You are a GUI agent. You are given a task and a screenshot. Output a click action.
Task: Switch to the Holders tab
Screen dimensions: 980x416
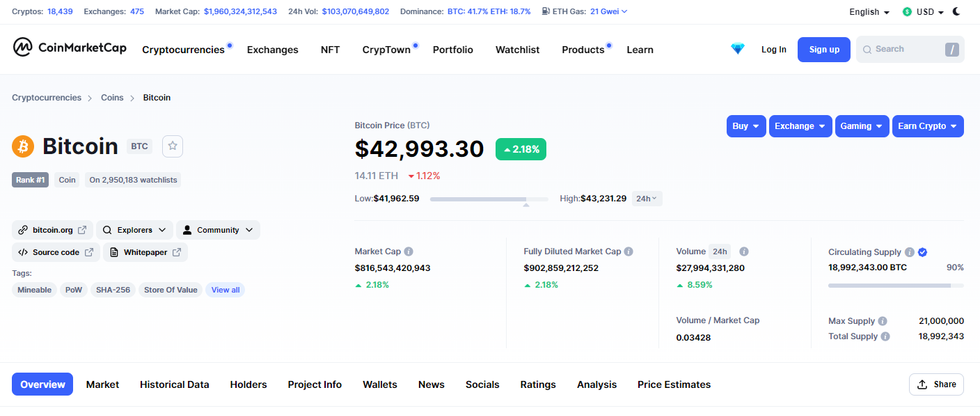[248, 385]
